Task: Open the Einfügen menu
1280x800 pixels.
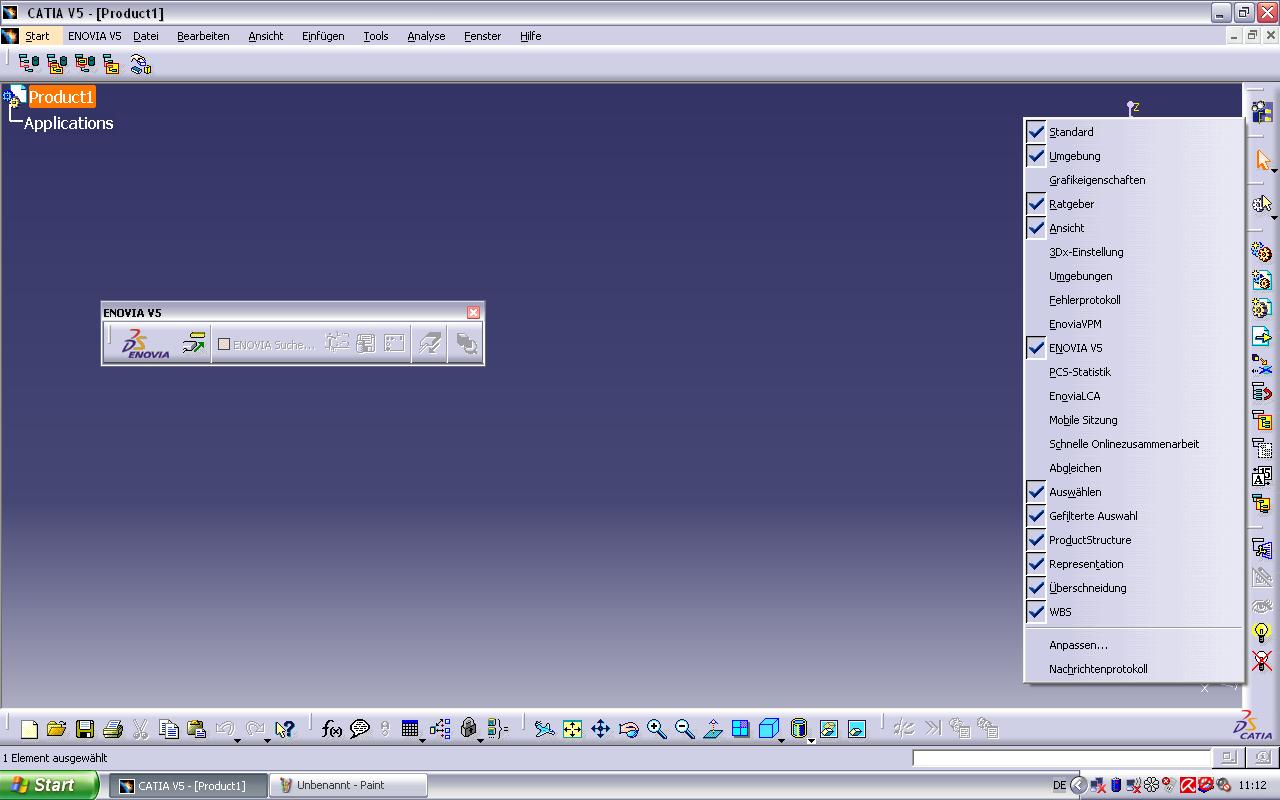Action: 323,36
